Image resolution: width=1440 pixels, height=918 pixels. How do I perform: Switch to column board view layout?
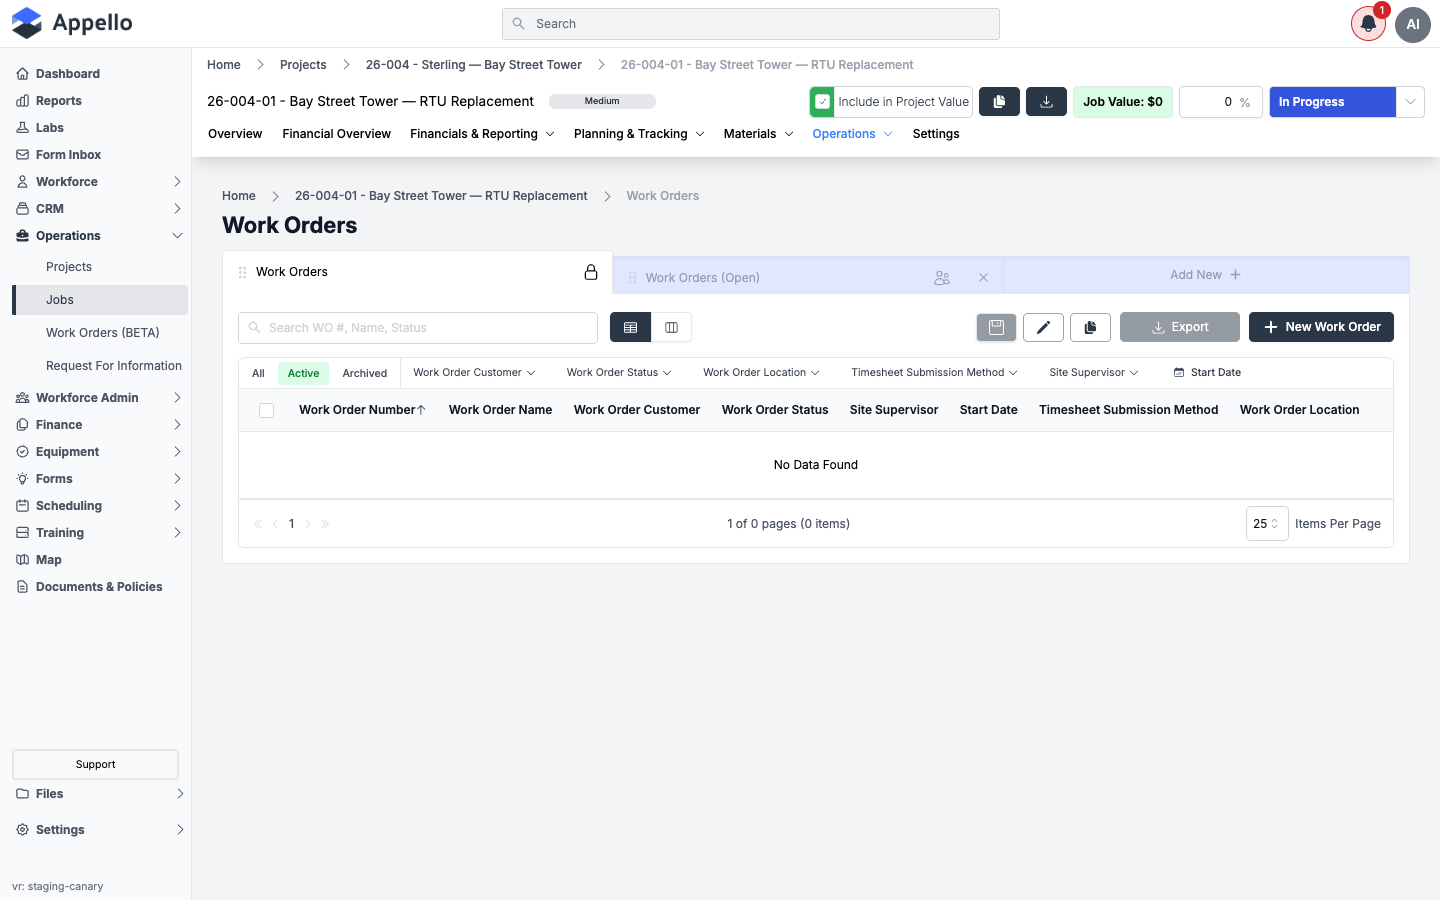click(x=671, y=327)
